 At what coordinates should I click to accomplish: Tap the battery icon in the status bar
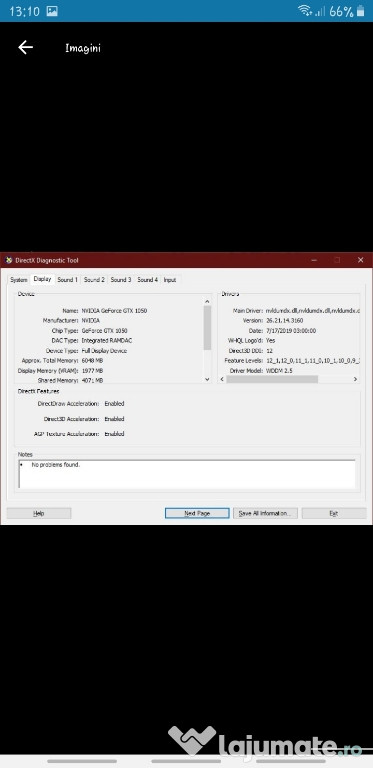click(361, 11)
